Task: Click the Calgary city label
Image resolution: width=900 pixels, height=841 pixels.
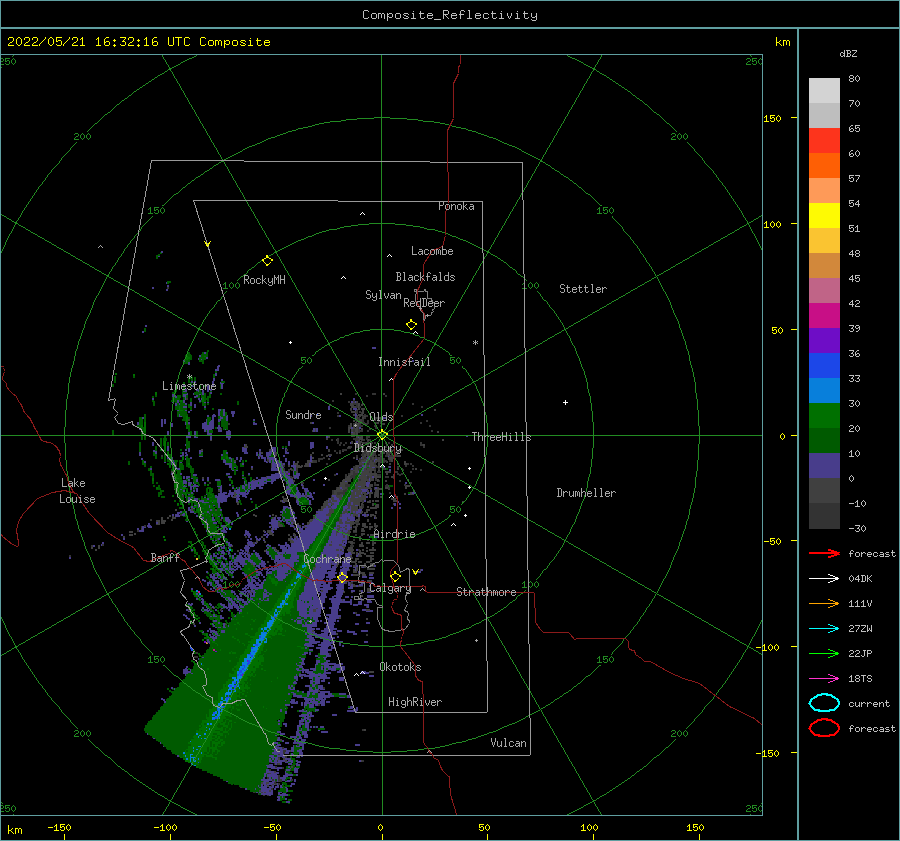Action: (390, 588)
